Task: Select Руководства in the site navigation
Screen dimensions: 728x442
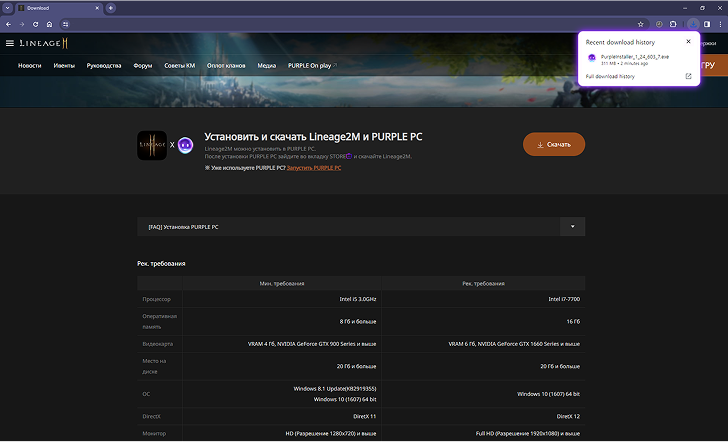Action: 104,66
